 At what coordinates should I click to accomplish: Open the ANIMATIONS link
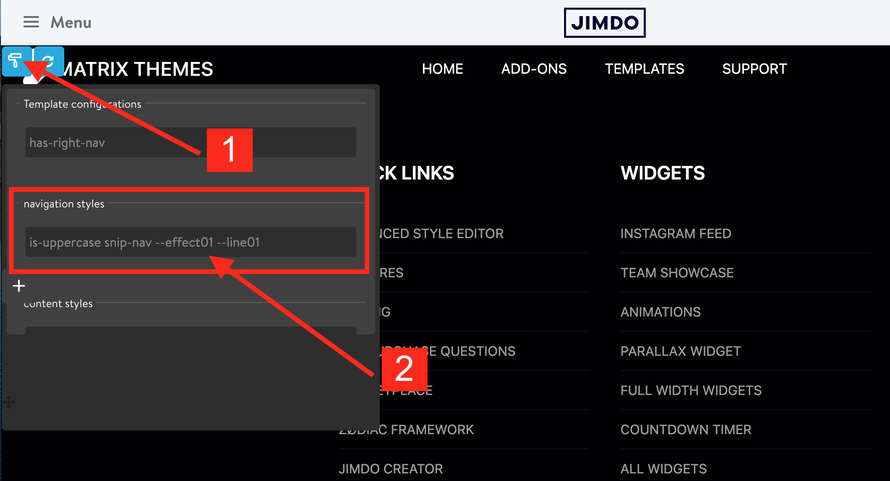tap(660, 312)
